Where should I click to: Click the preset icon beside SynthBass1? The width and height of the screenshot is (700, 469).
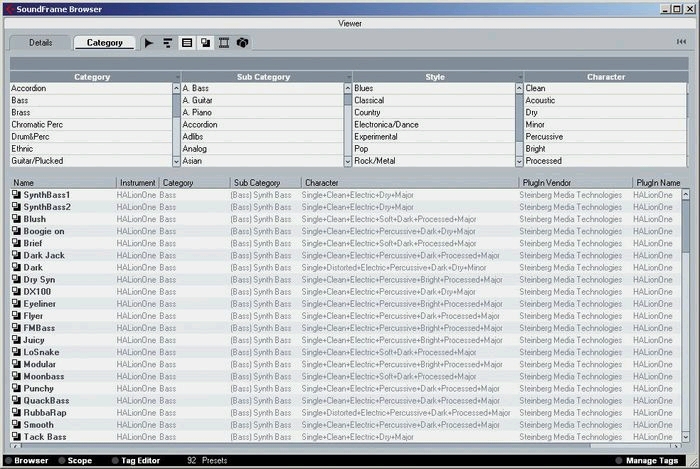click(x=17, y=195)
